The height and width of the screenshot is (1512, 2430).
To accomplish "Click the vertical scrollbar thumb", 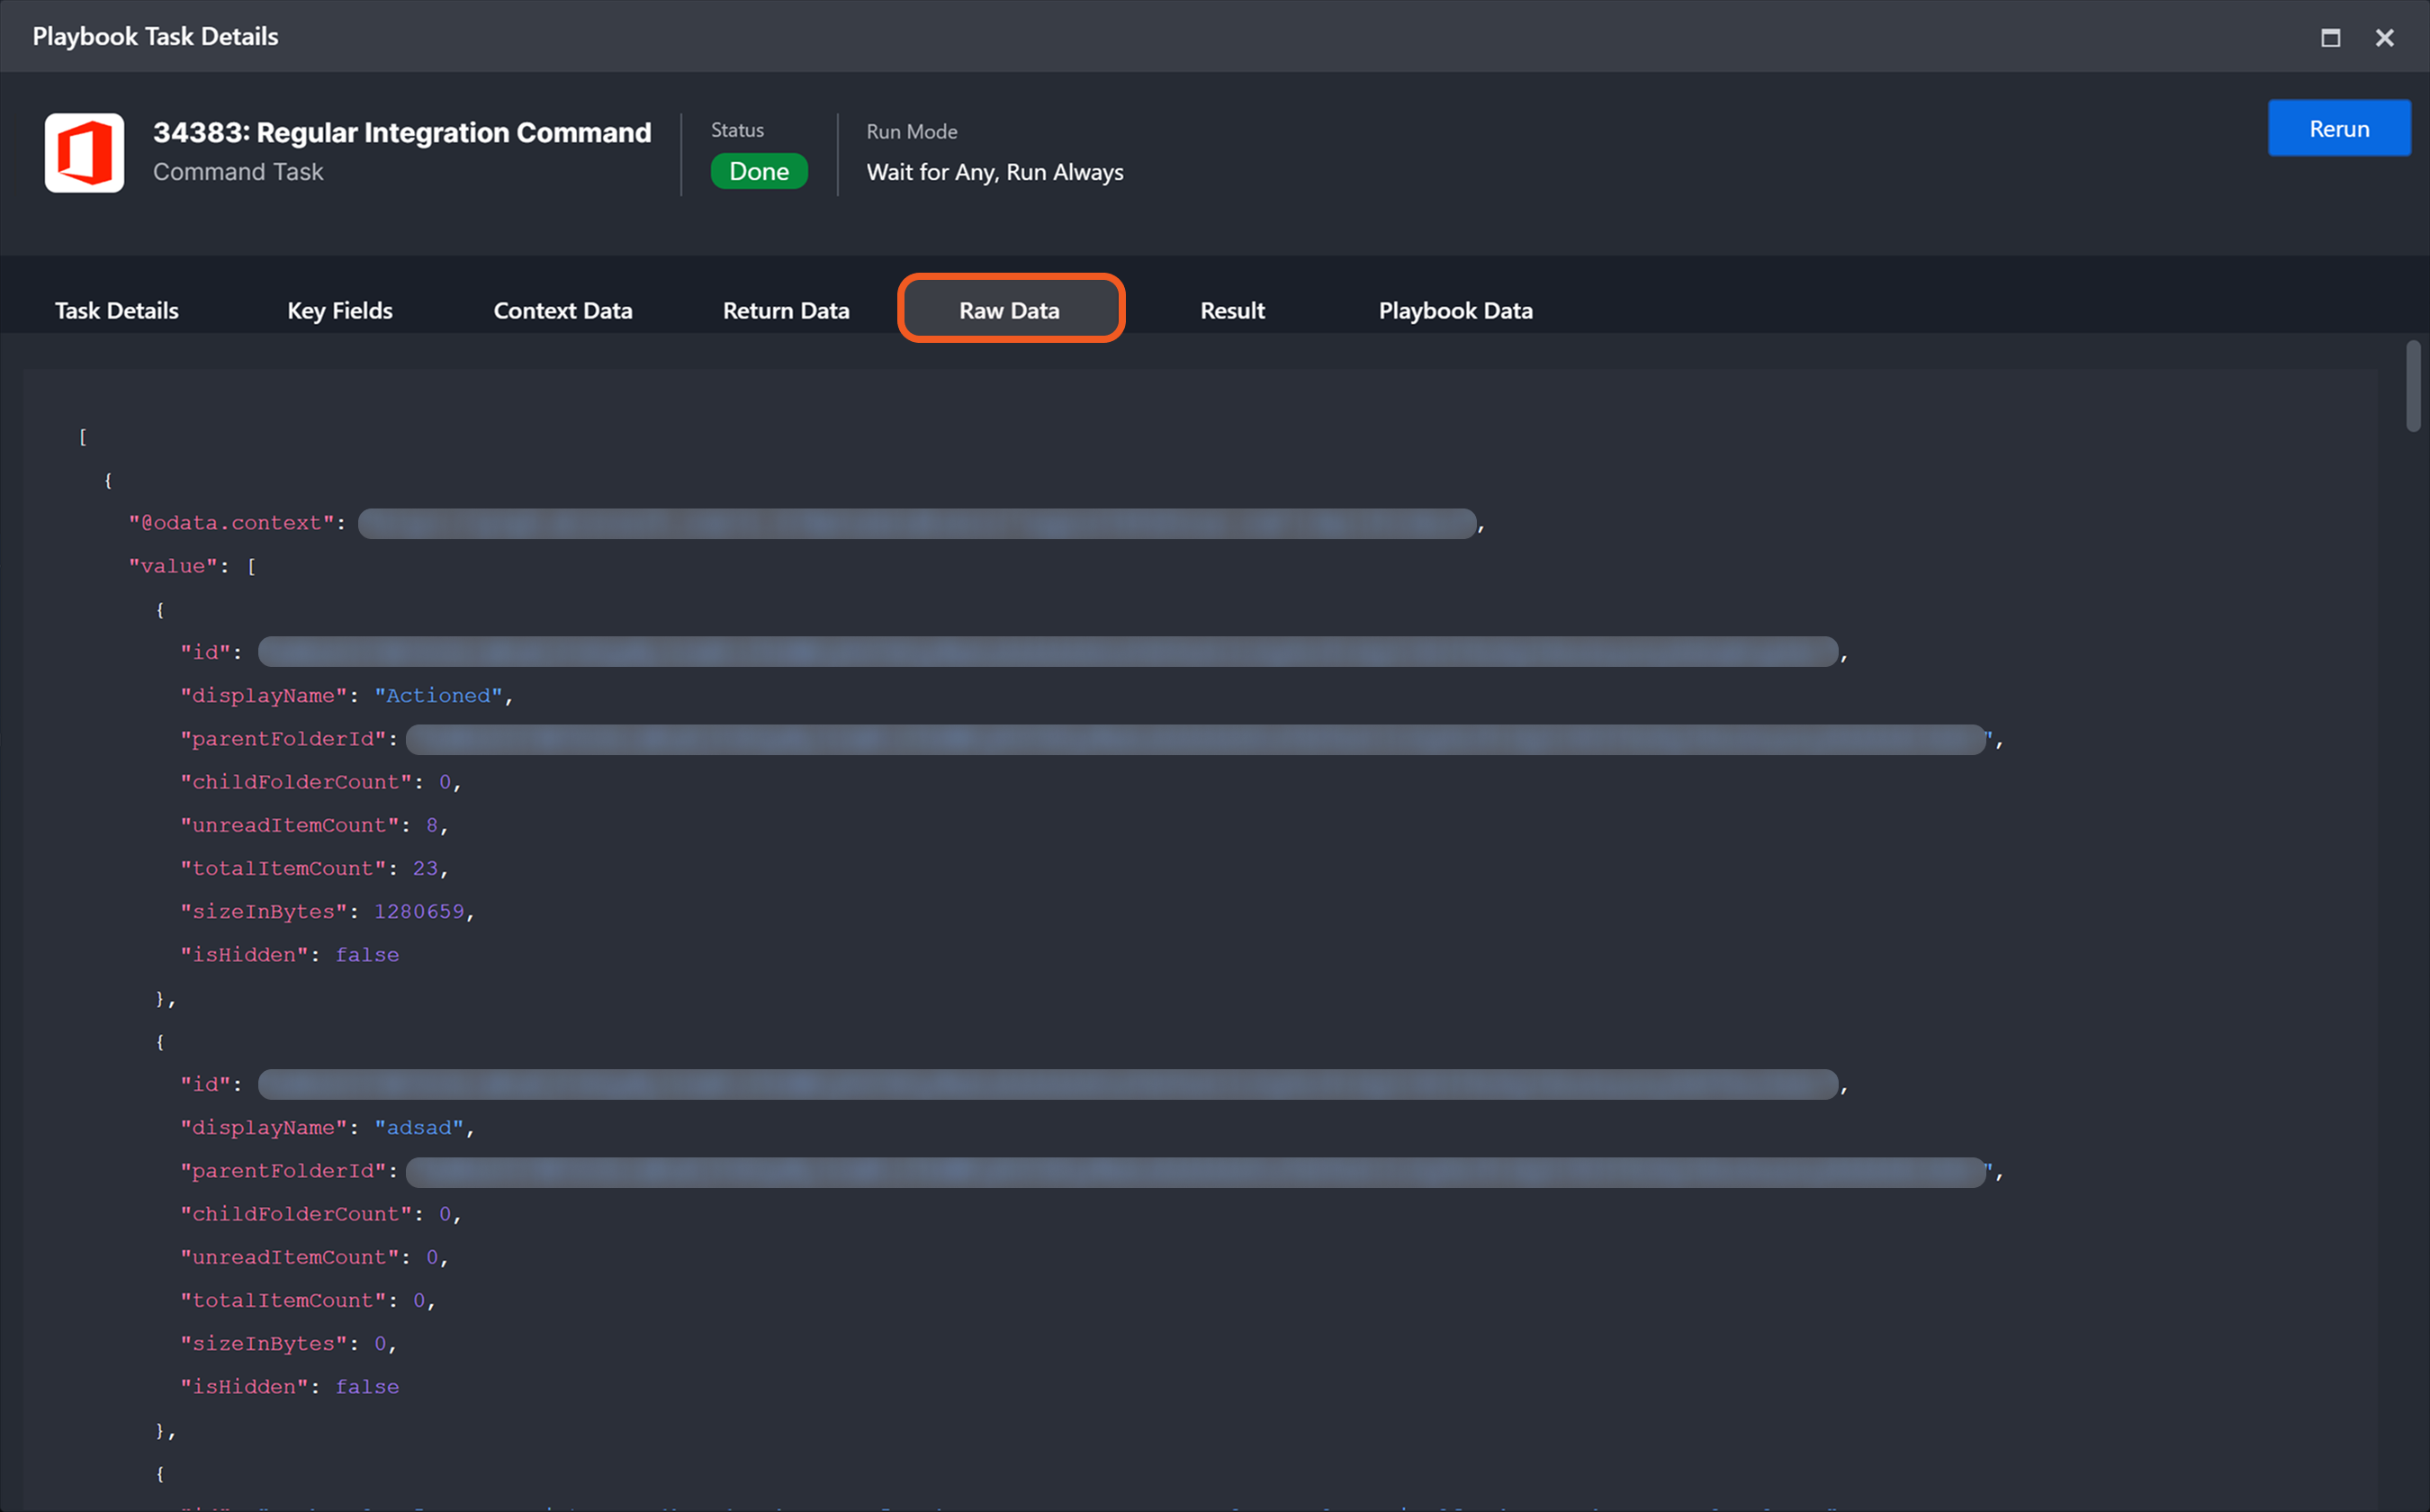I will tap(2412, 386).
